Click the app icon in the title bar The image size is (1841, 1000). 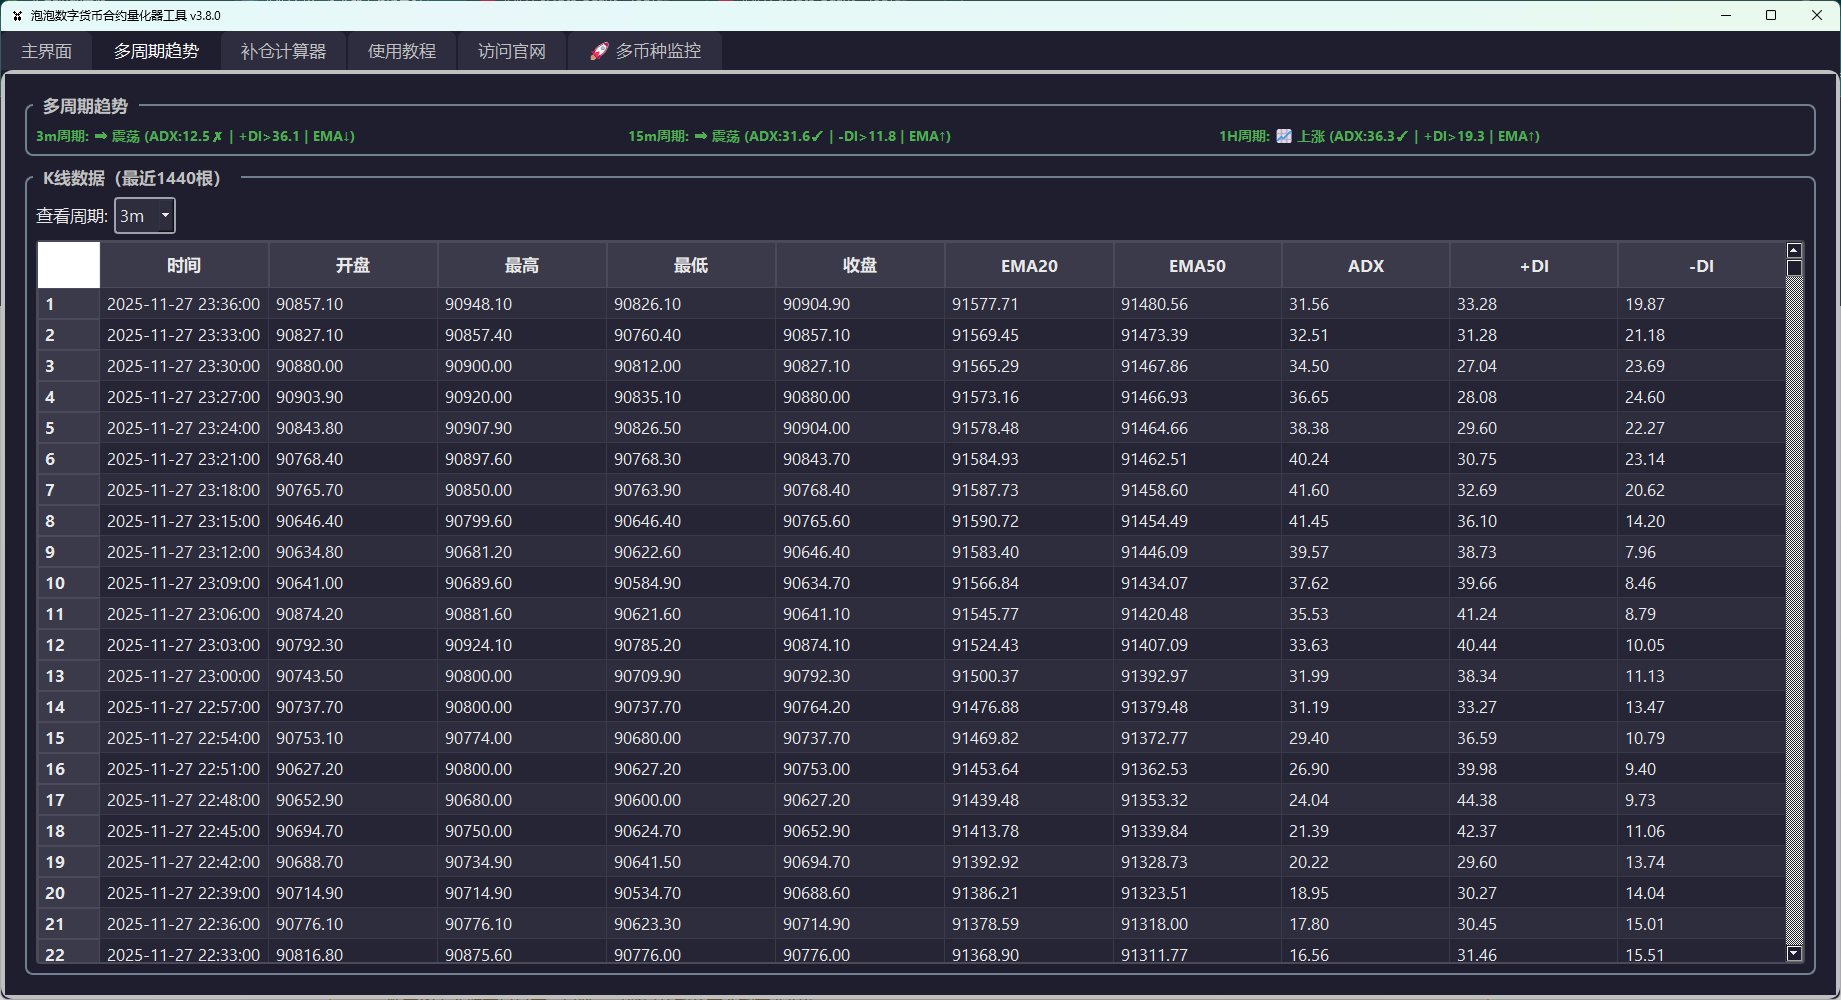point(17,16)
